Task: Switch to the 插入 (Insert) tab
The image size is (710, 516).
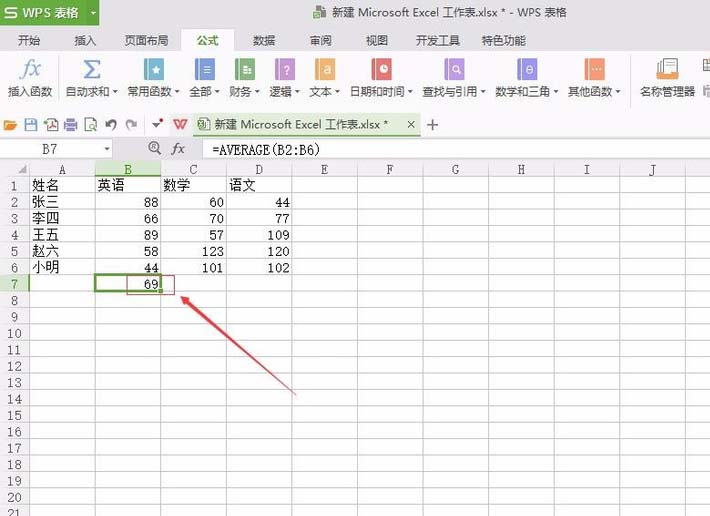Action: (85, 41)
